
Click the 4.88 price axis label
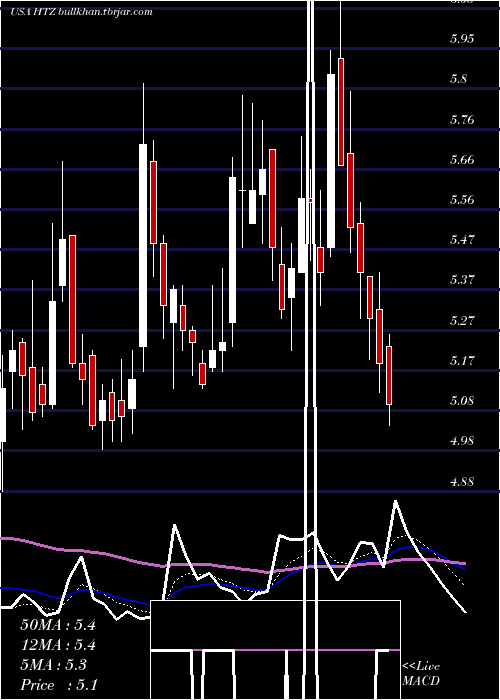(x=462, y=481)
